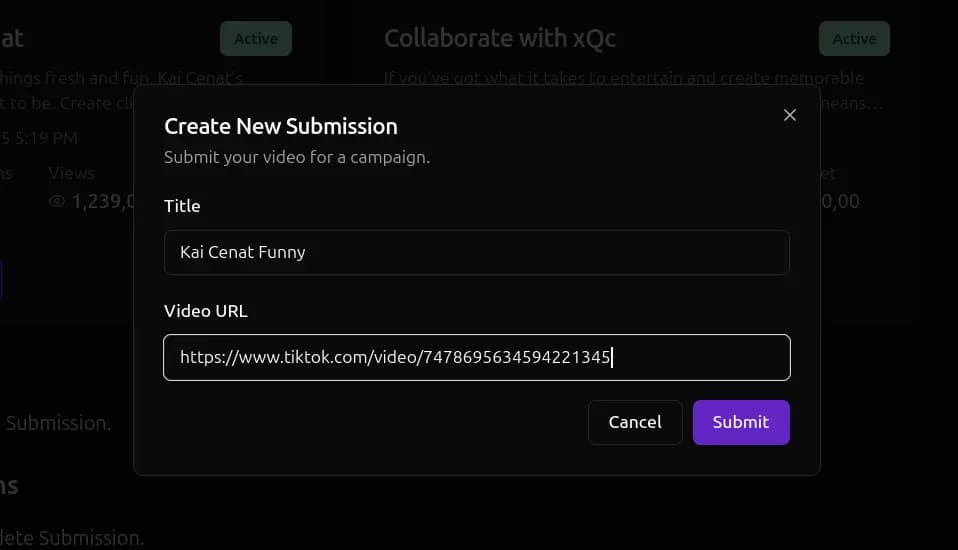The width and height of the screenshot is (958, 550).
Task: Open the Collaborate with xQc campaign
Action: [499, 39]
